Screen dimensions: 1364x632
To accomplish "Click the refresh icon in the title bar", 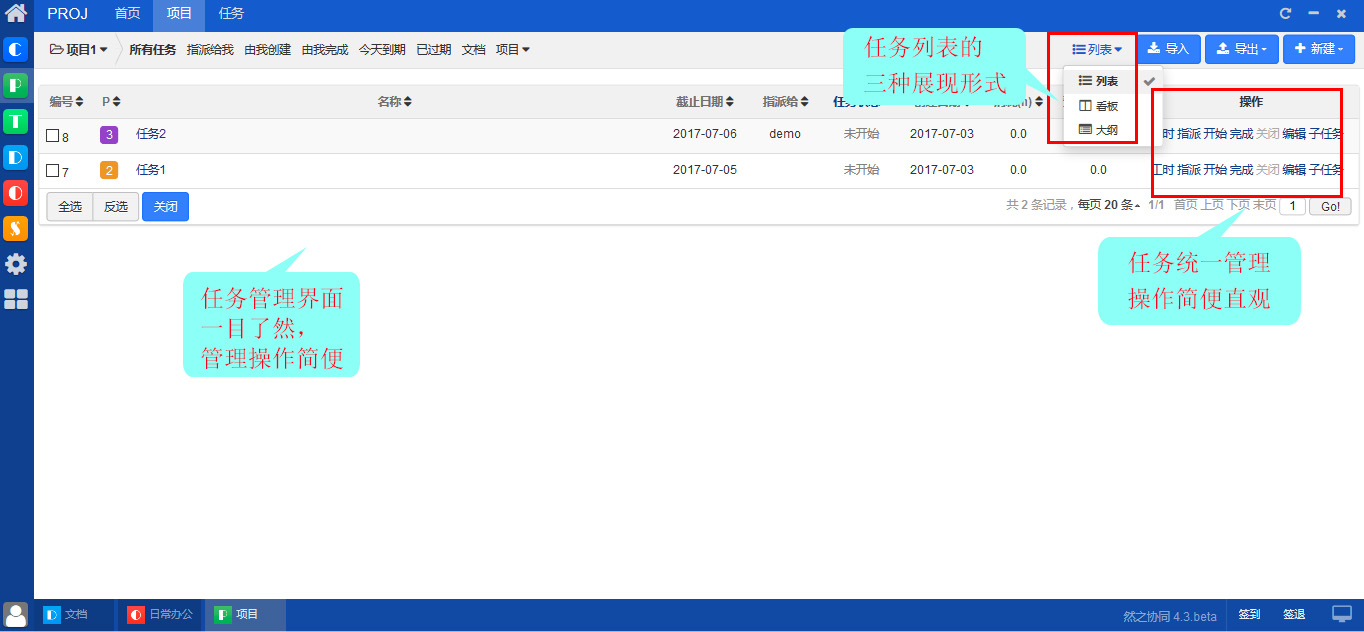I will click(x=1286, y=14).
